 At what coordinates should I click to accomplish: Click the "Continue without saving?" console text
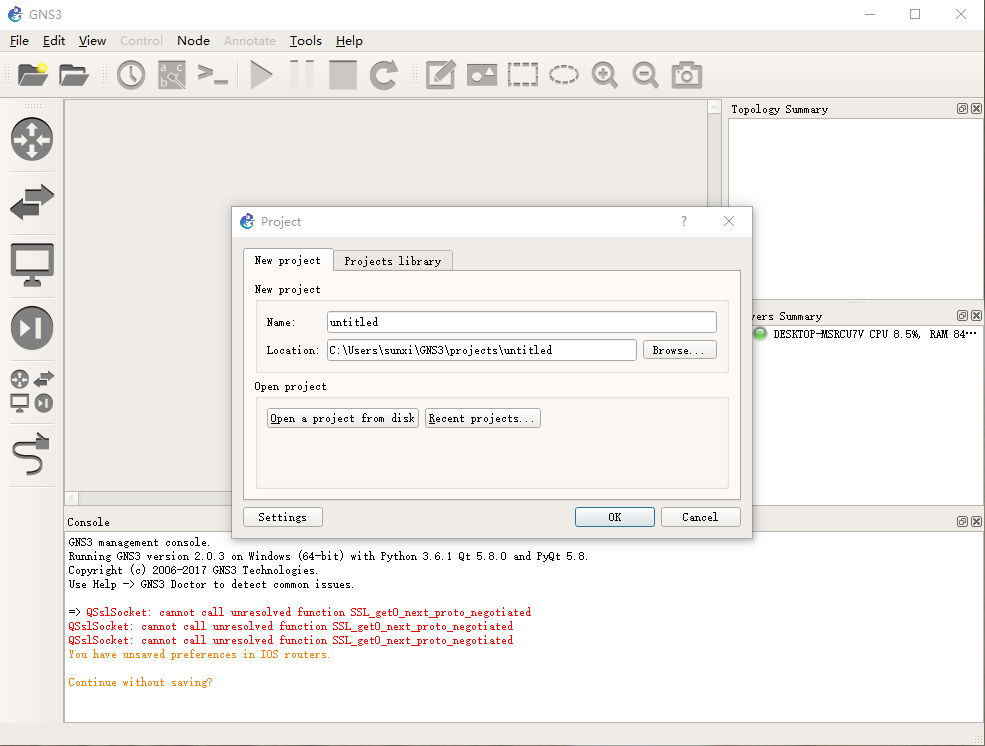pos(141,683)
